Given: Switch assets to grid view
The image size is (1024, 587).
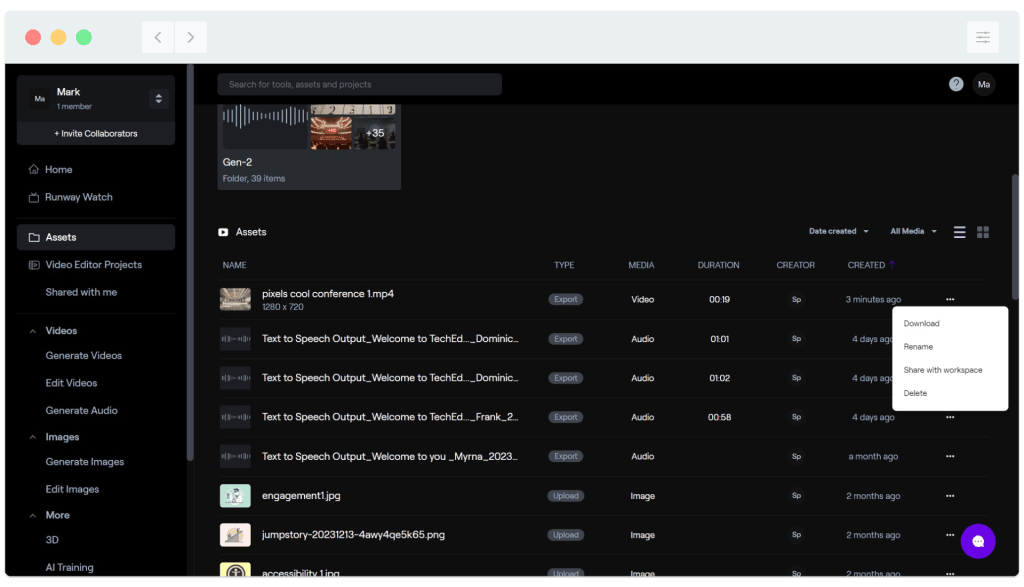Looking at the screenshot, I should click(983, 231).
